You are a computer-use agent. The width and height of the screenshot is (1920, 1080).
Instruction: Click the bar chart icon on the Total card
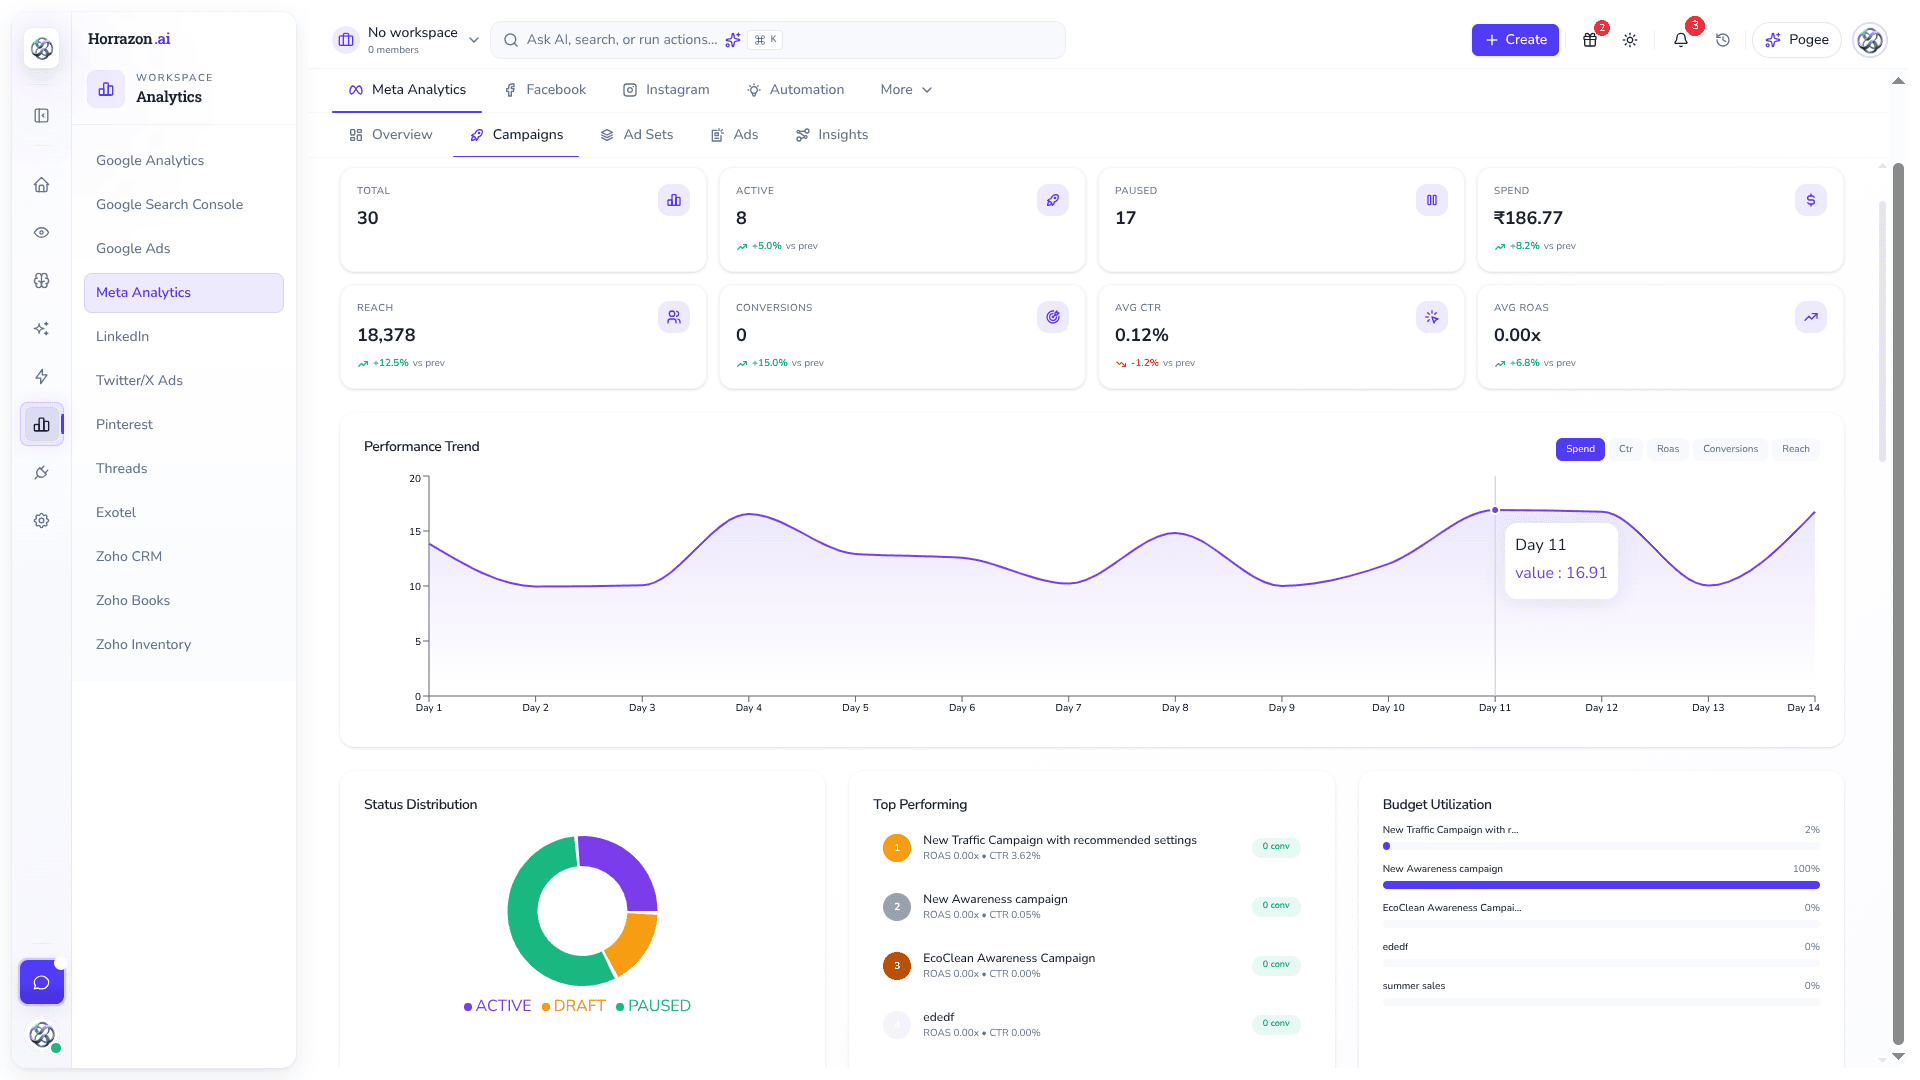[x=674, y=200]
